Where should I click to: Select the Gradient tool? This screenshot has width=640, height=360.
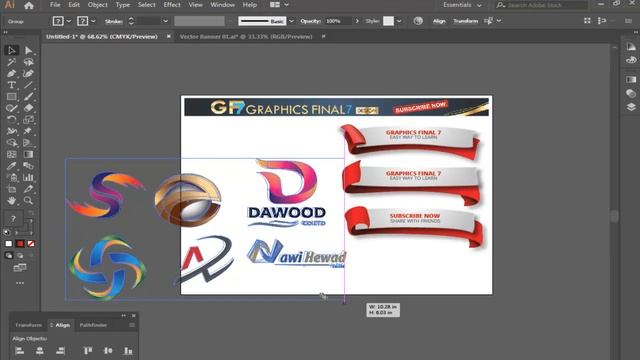tap(28, 154)
